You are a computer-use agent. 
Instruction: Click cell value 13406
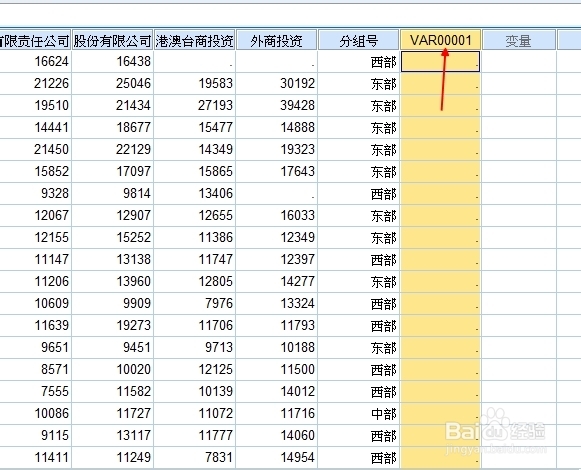point(216,193)
